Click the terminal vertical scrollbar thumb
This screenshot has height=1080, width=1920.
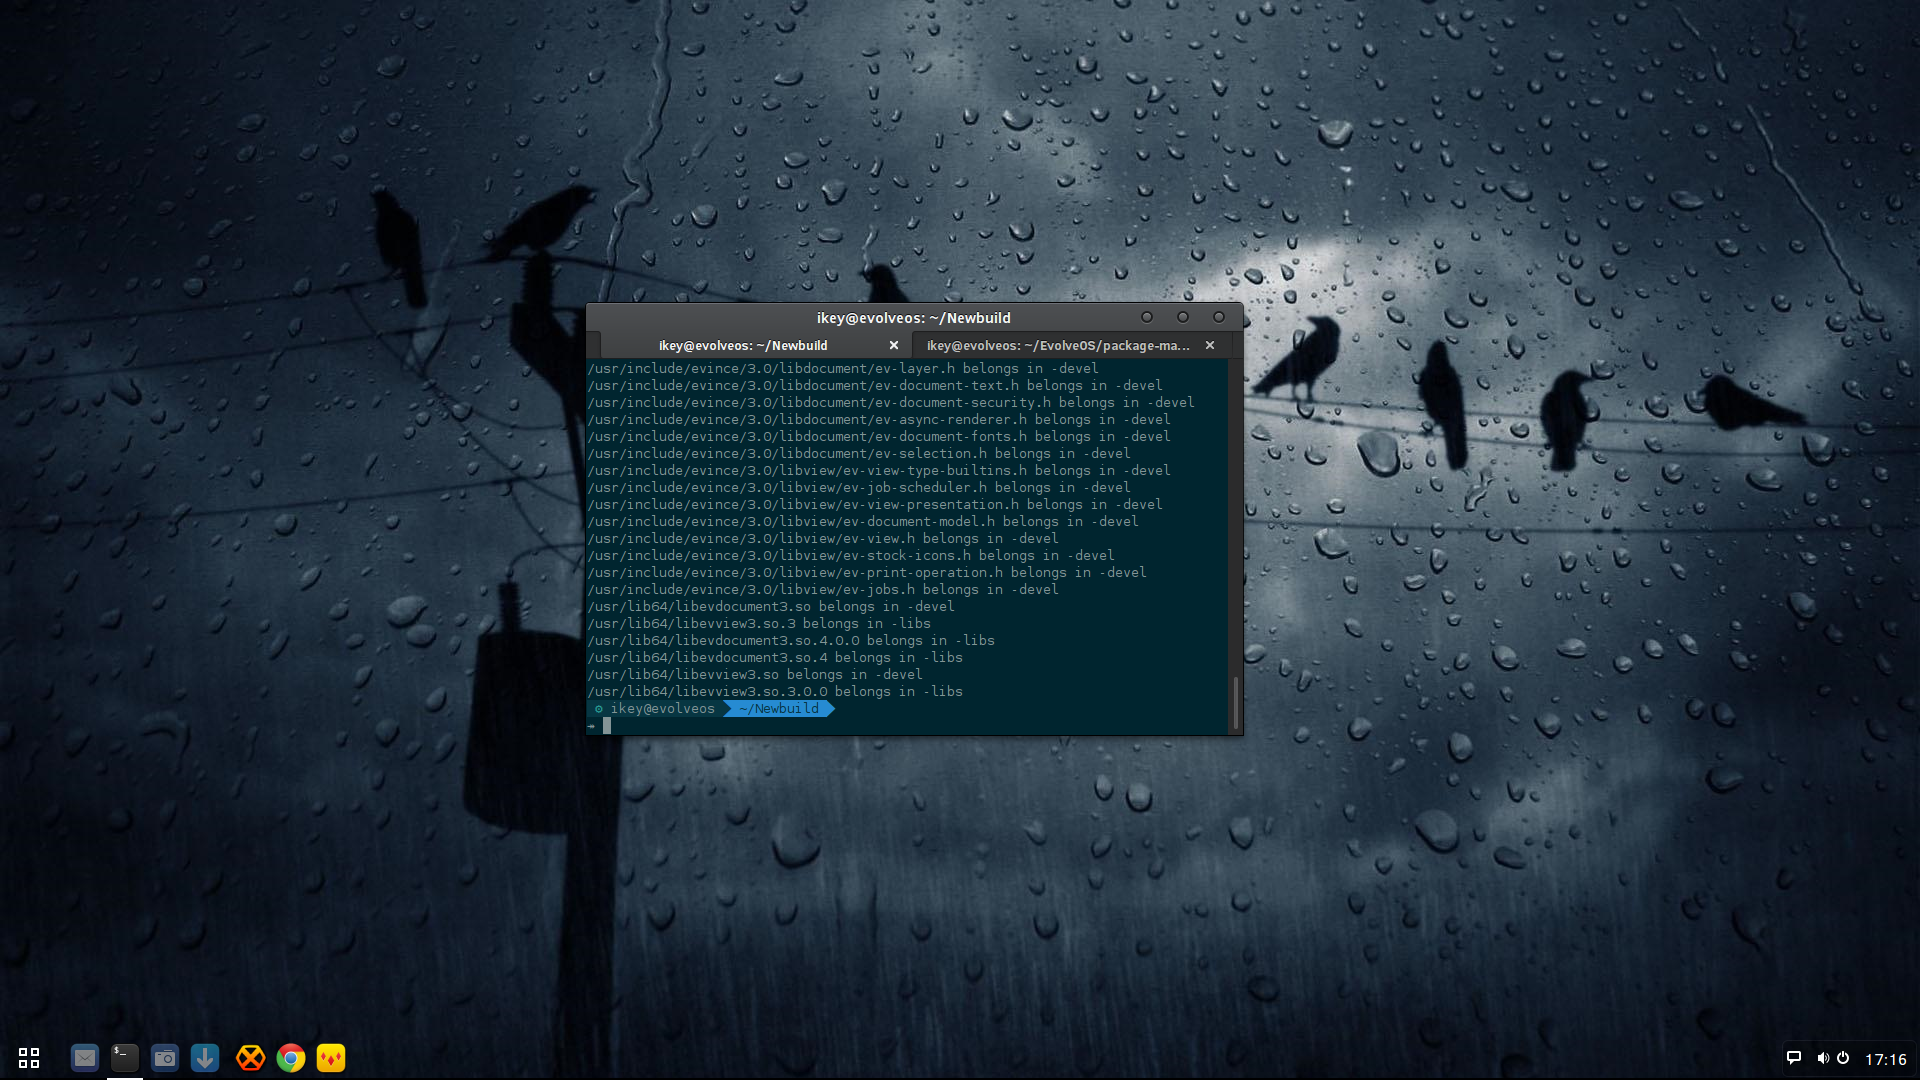point(1236,703)
